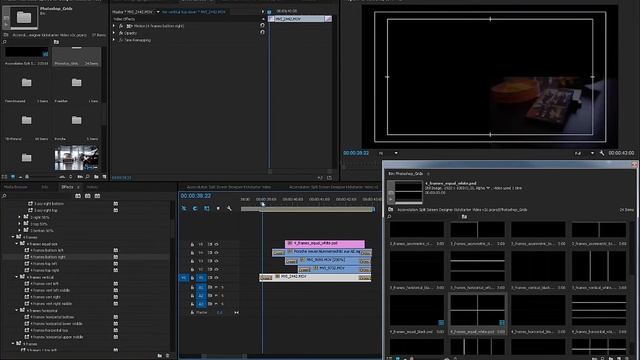Screen dimensions: 640x360
Task: Open Program Monitor settings wrench icon
Action: [x=602, y=153]
